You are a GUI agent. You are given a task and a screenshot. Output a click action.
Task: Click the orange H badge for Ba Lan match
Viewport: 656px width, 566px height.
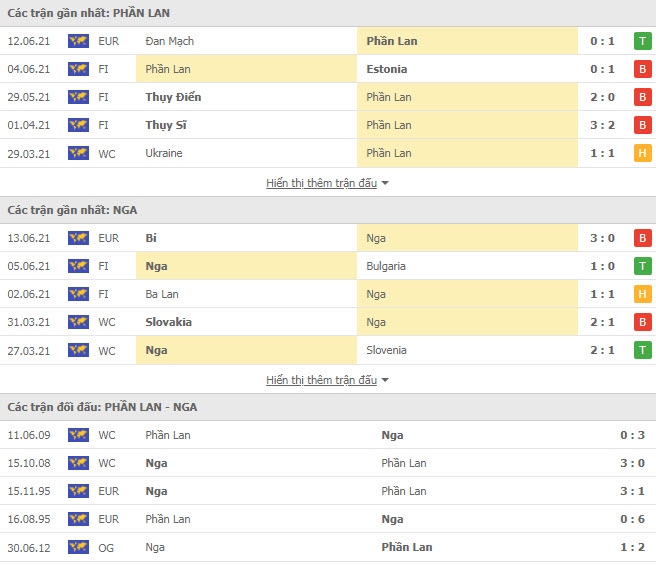point(643,294)
